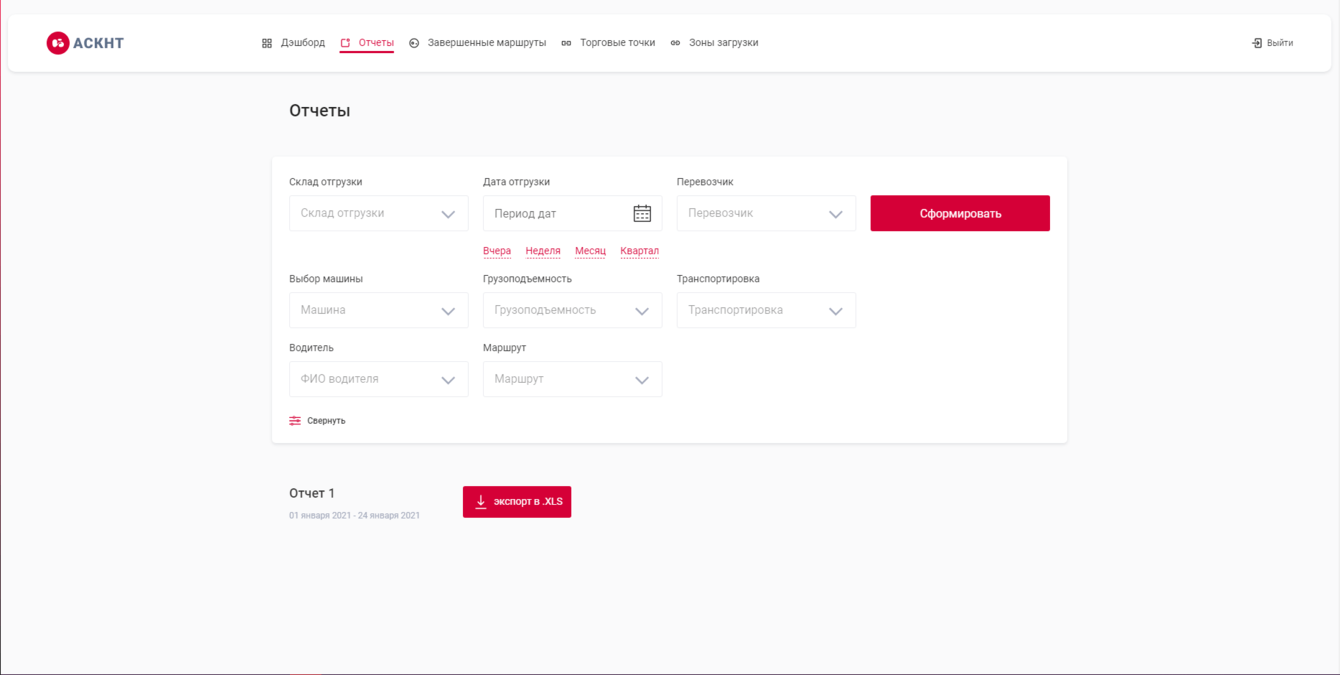Click the filter icon next to Свернуть
1340x675 pixels.
294,420
